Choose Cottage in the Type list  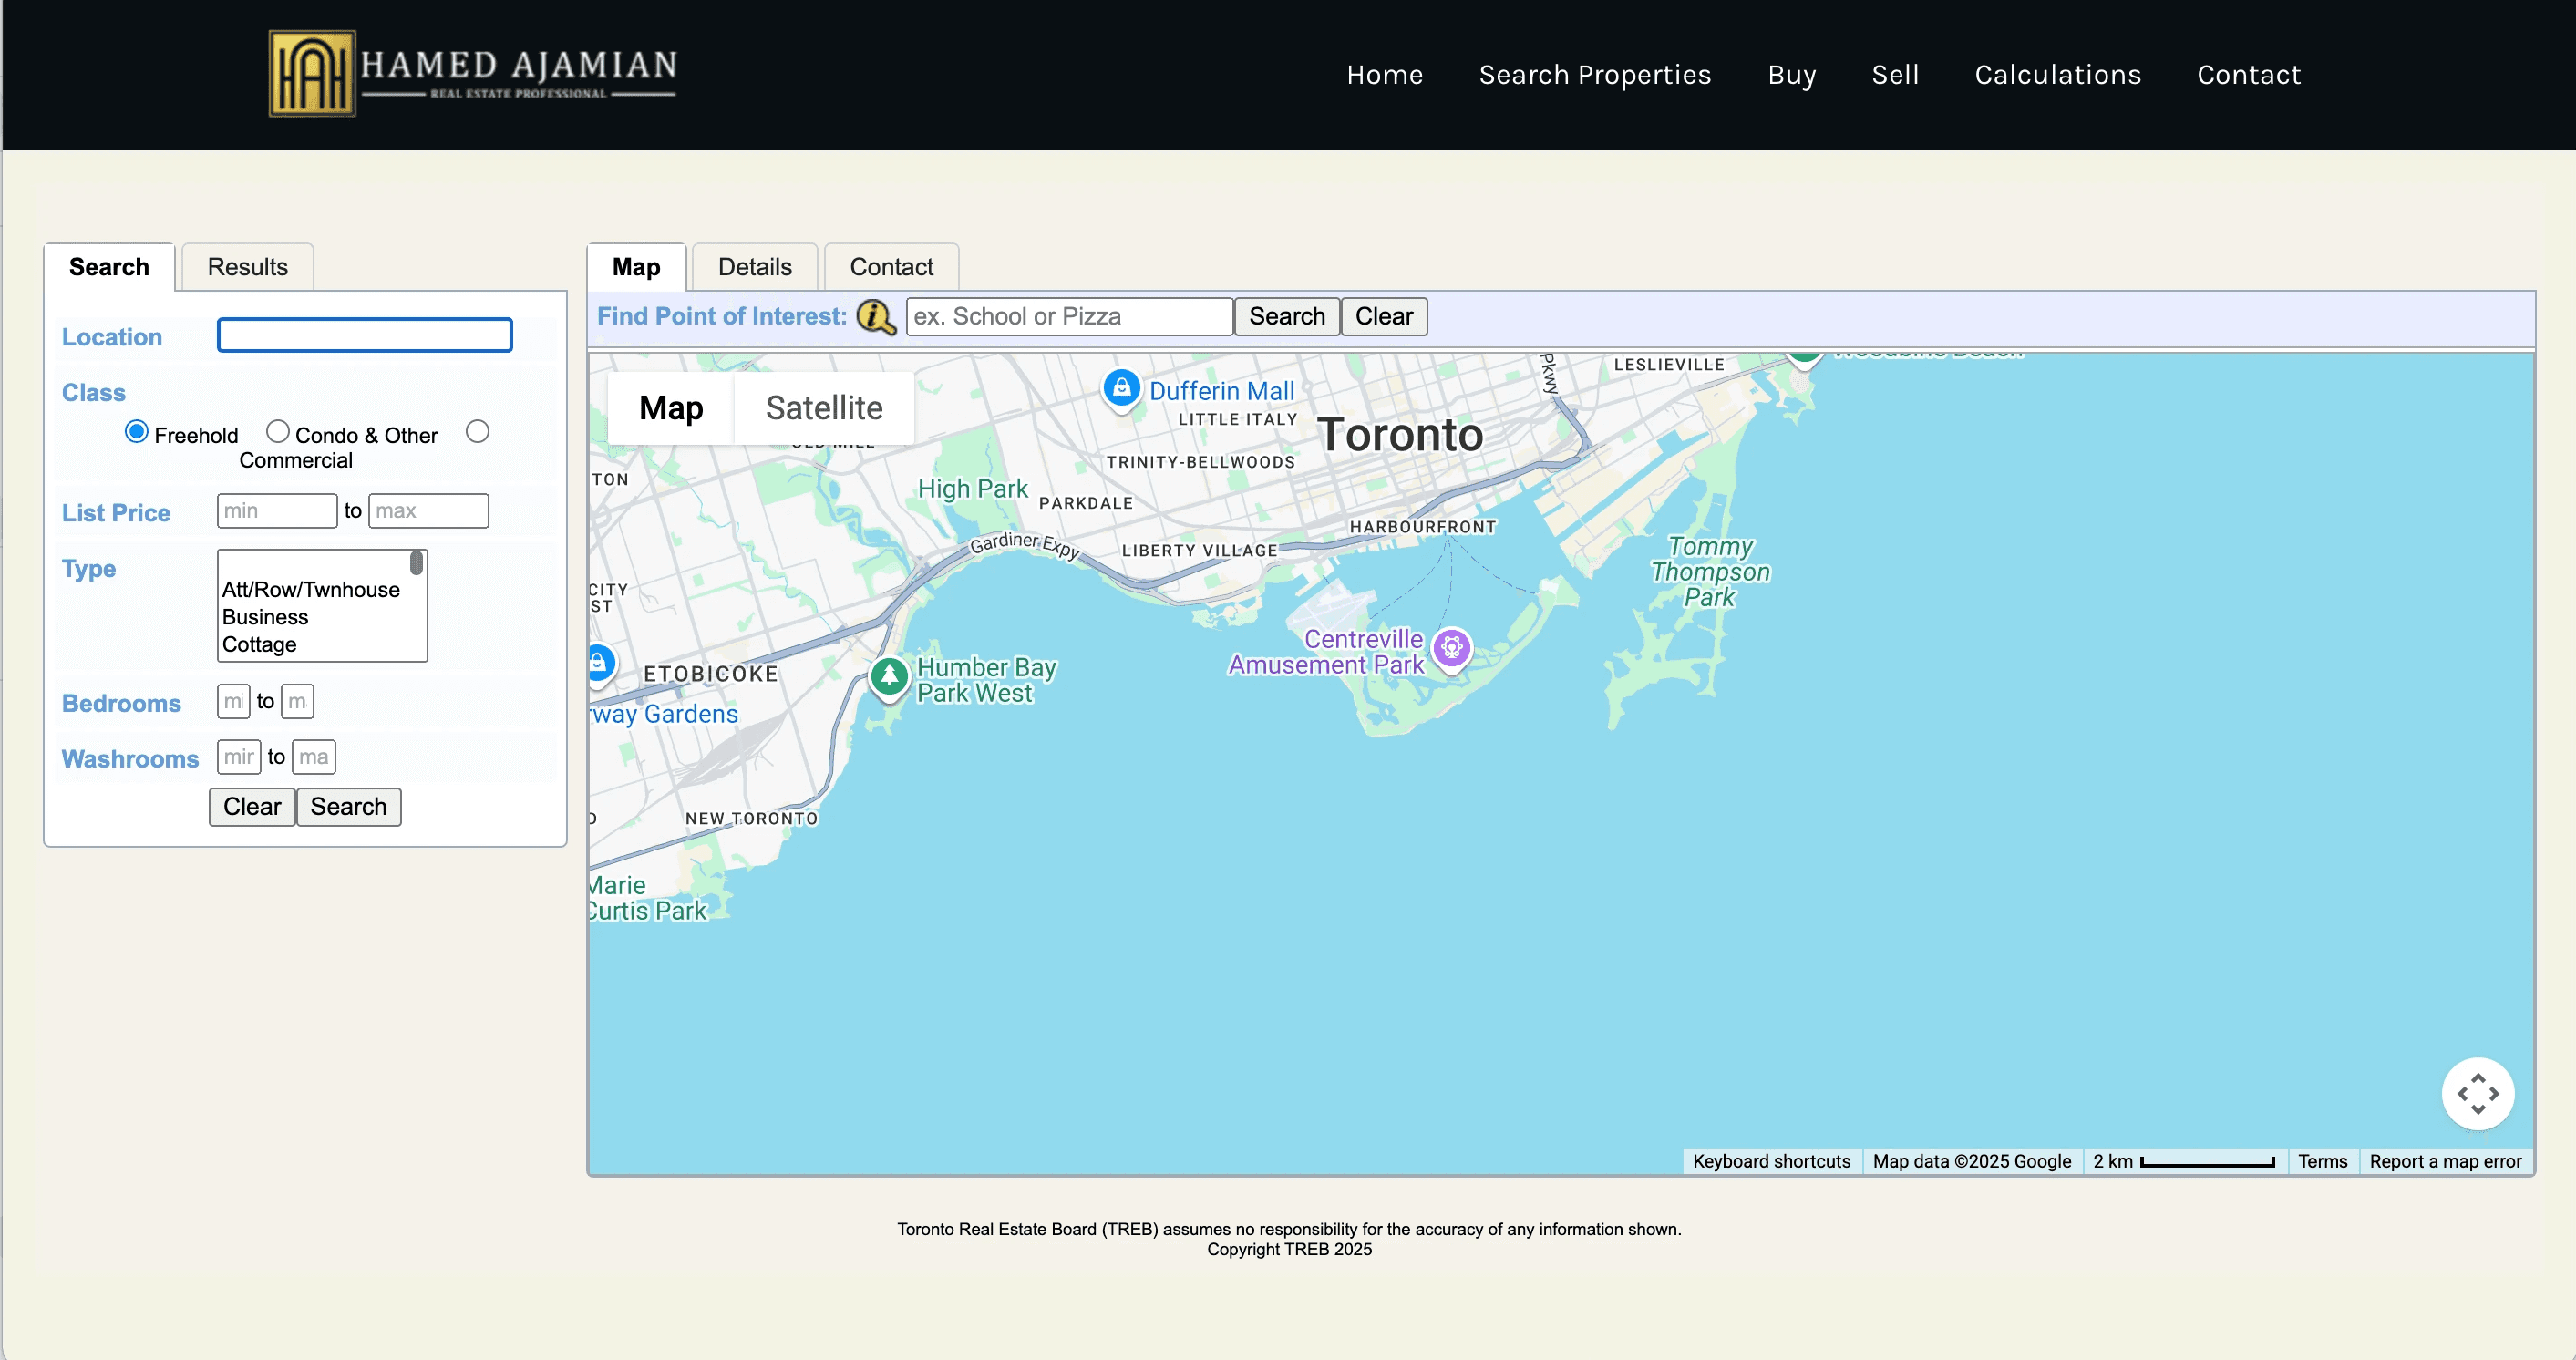pos(259,645)
